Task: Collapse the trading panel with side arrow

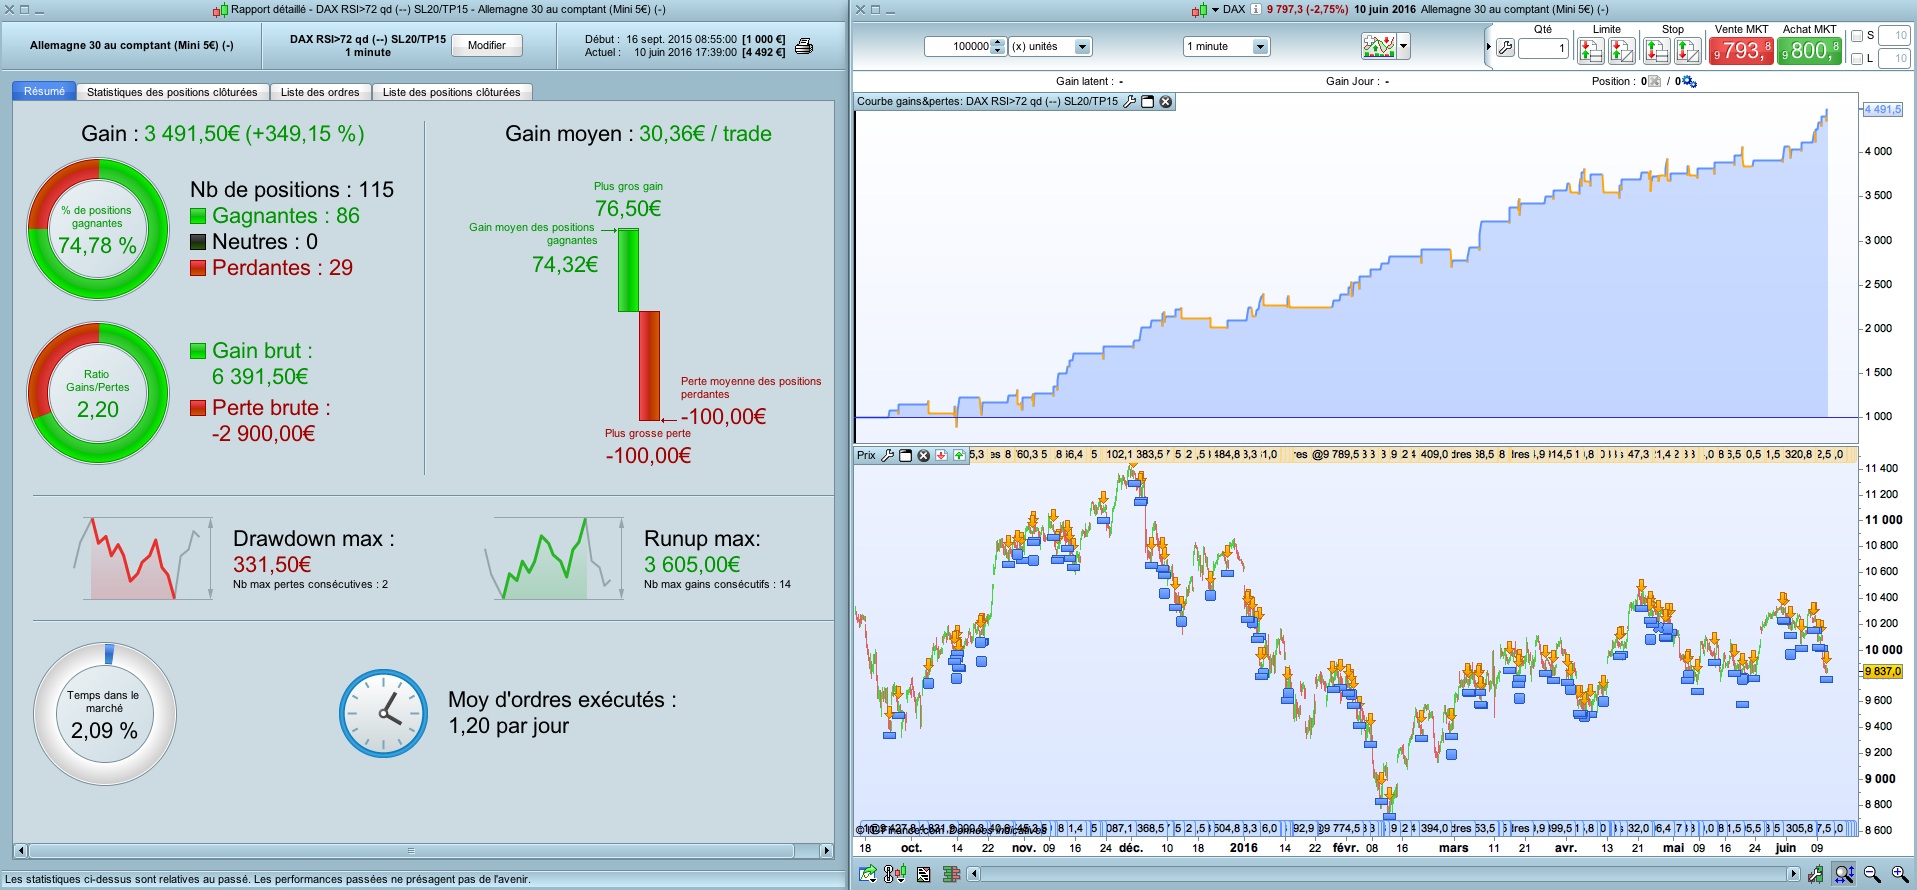Action: (1488, 47)
